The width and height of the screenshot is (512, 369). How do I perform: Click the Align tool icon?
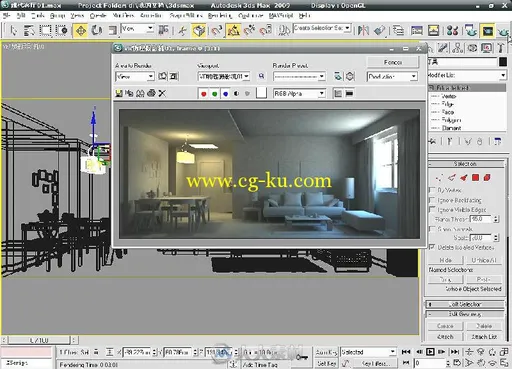(x=379, y=30)
